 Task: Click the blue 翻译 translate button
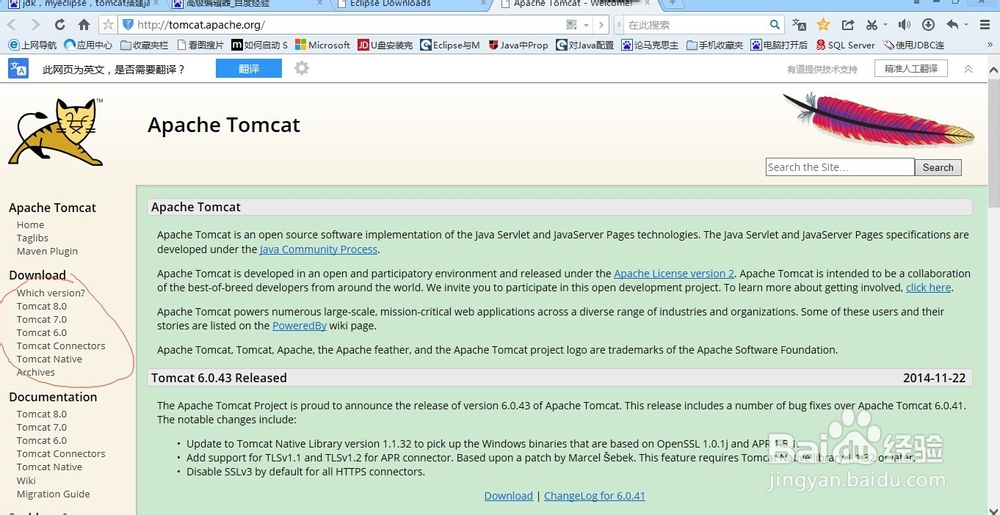coord(249,69)
